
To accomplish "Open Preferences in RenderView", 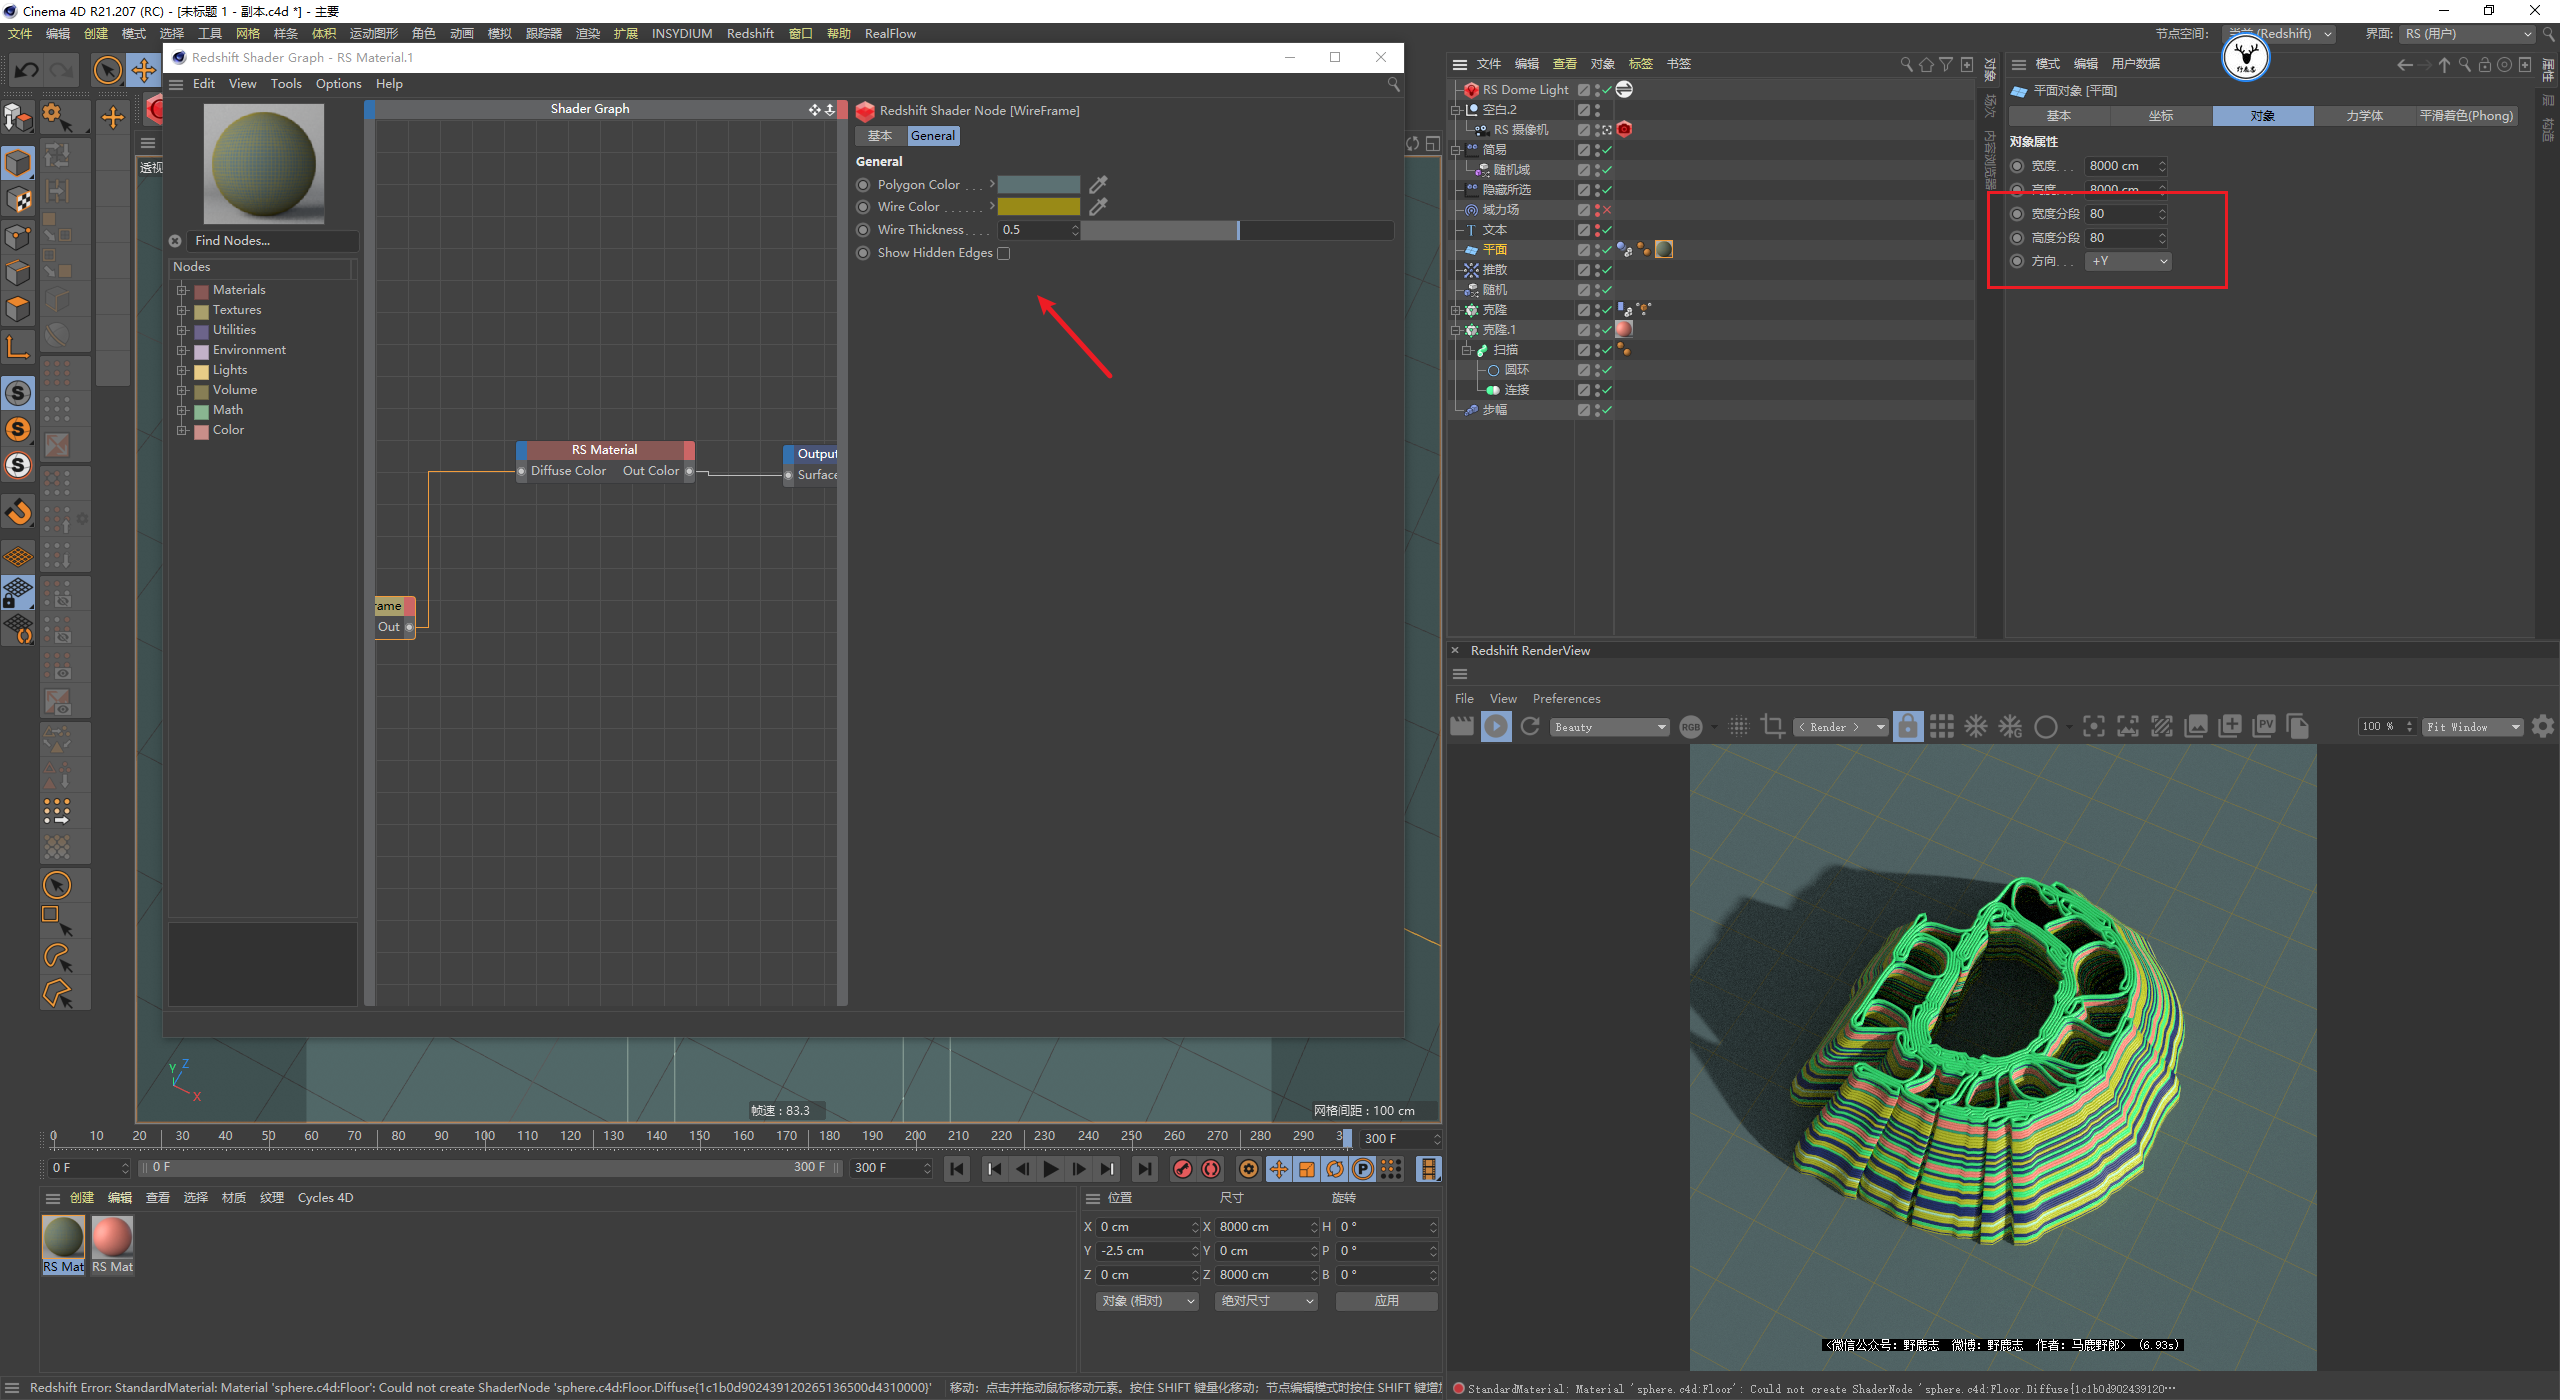I will [1566, 699].
